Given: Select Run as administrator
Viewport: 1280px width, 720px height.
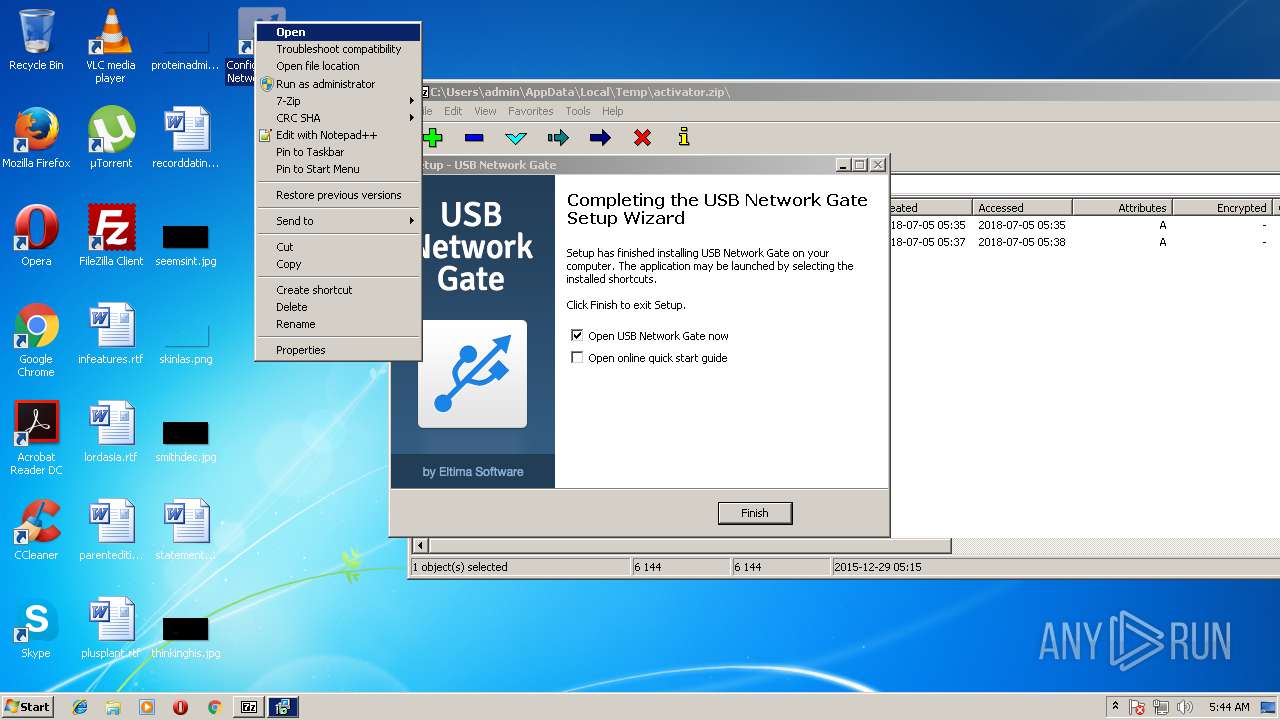Looking at the screenshot, I should pyautogui.click(x=338, y=84).
